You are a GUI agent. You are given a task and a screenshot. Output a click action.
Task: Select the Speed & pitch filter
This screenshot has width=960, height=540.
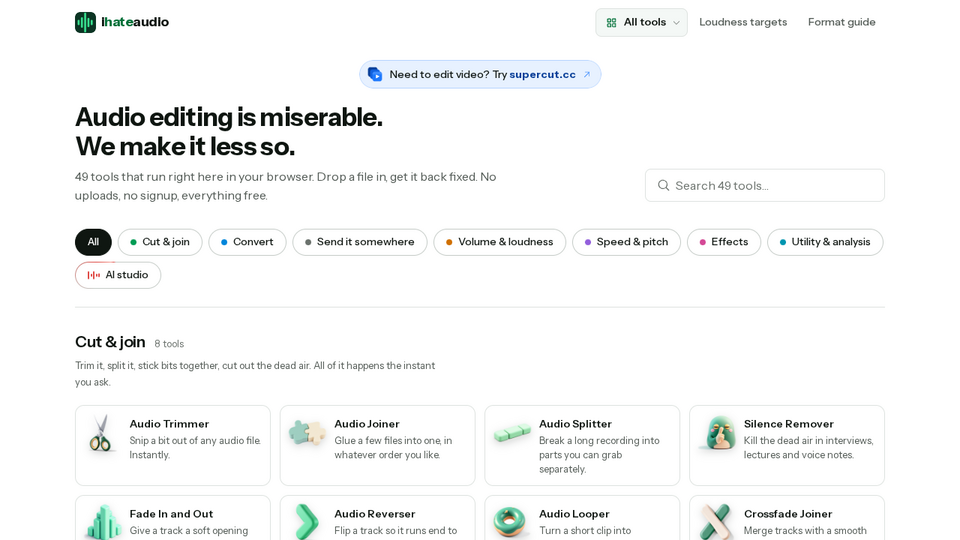pyautogui.click(x=626, y=242)
